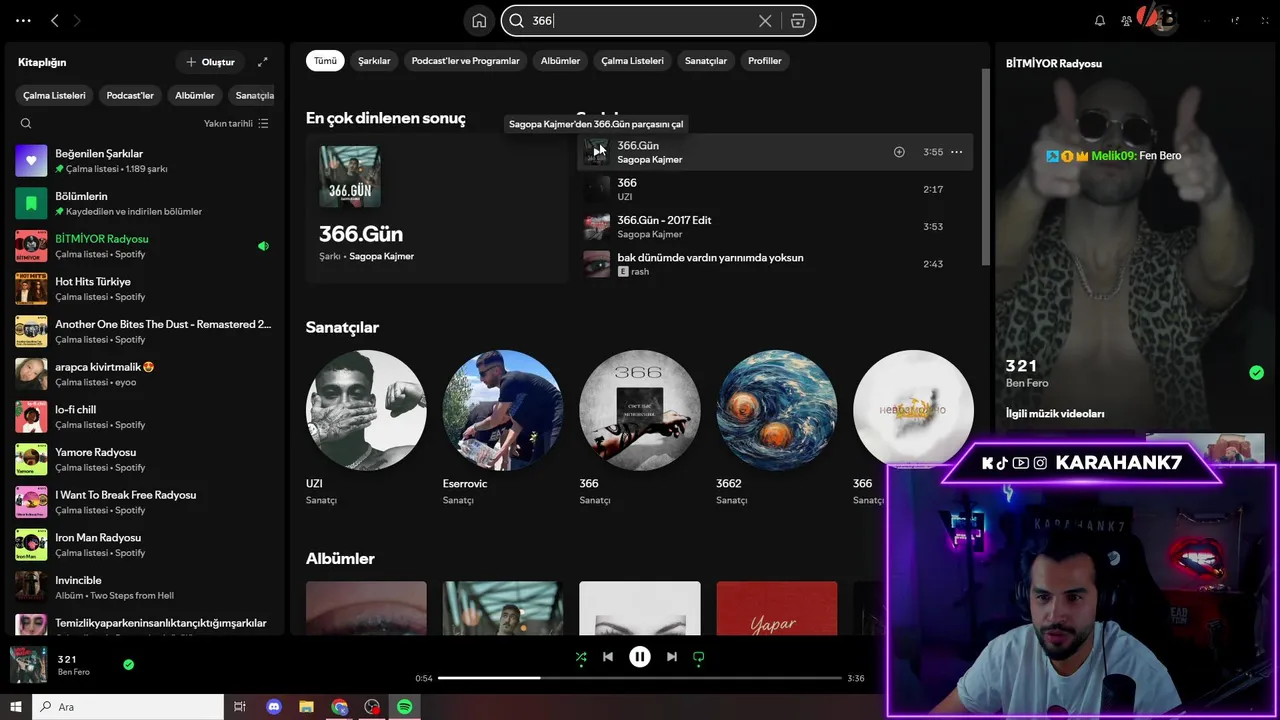Expand the library panel
The width and height of the screenshot is (1280, 720).
tap(263, 62)
